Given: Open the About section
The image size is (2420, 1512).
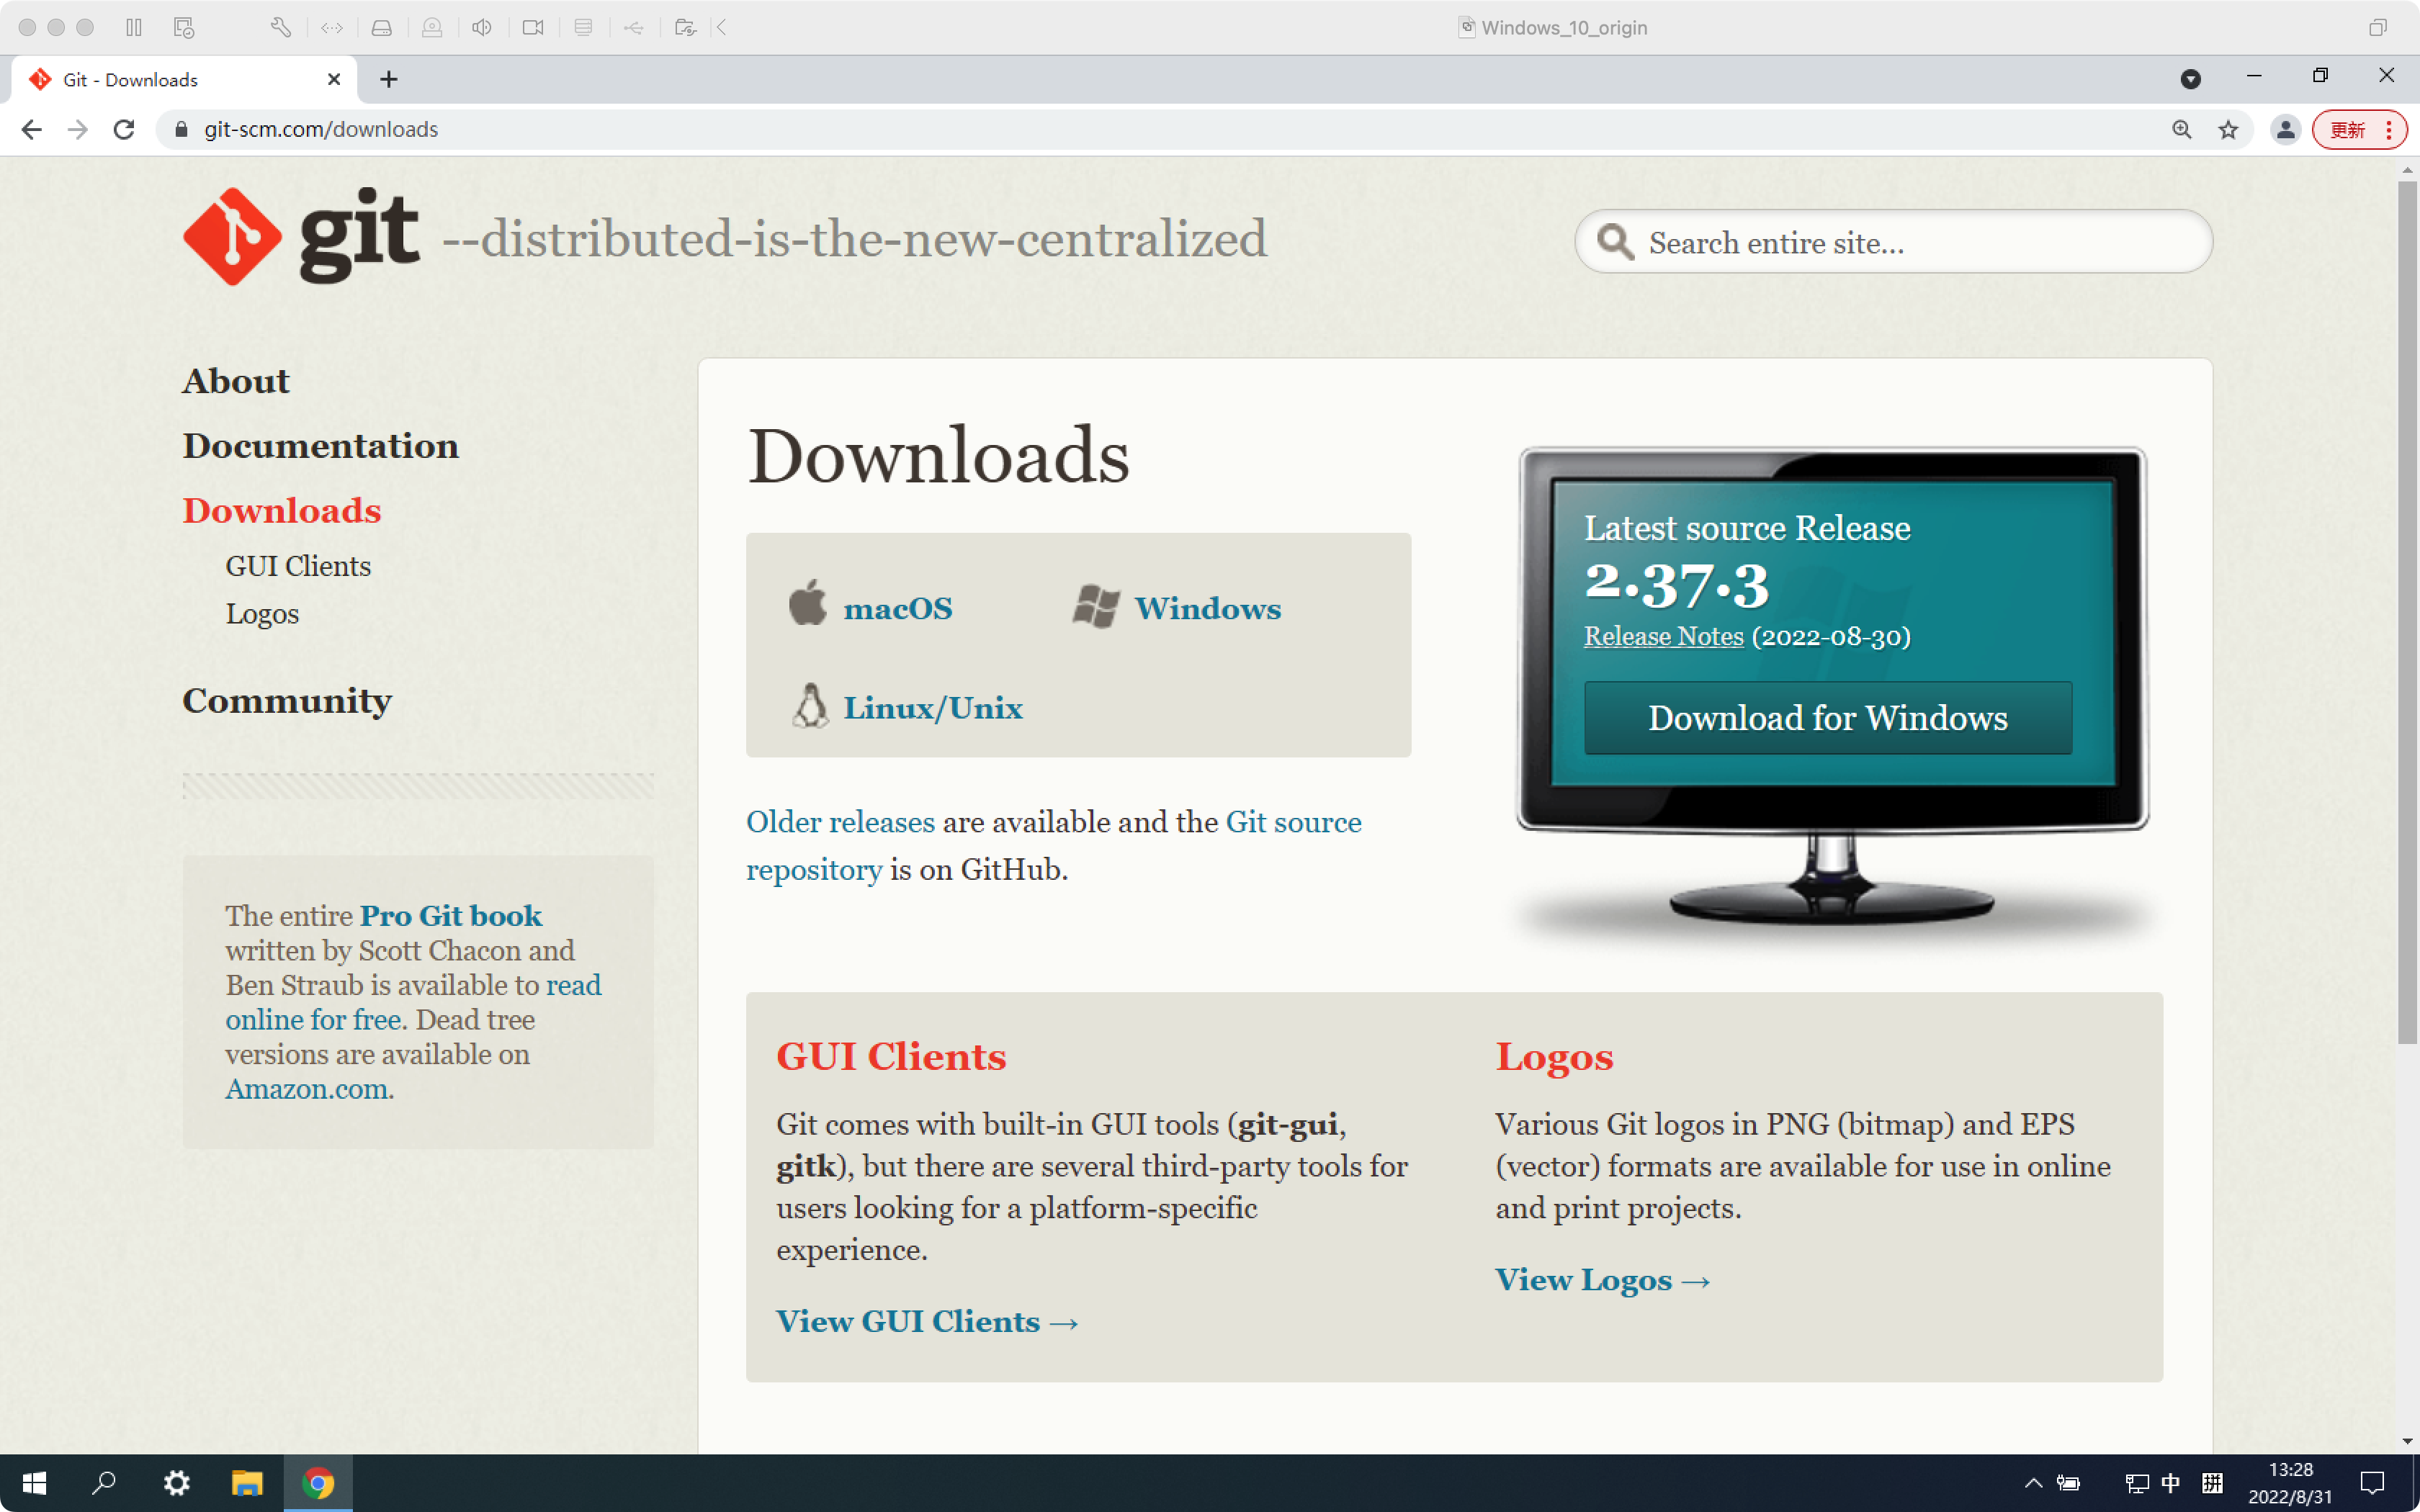Looking at the screenshot, I should pyautogui.click(x=236, y=381).
